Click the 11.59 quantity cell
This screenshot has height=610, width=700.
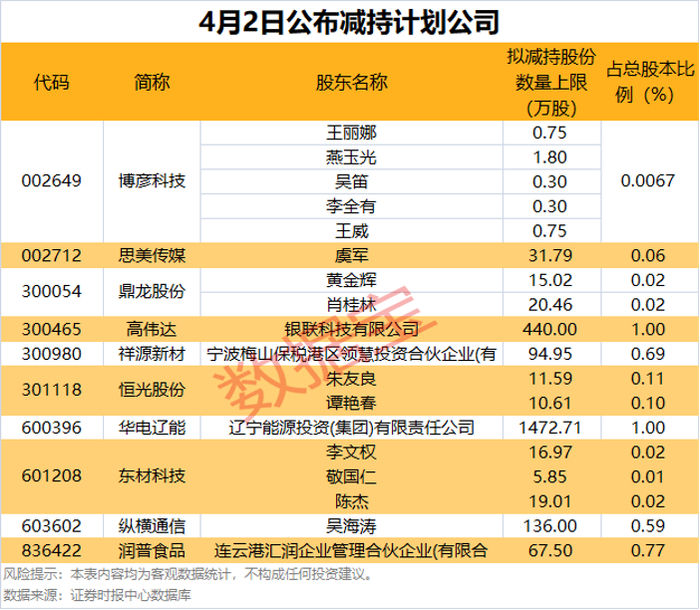tap(550, 379)
